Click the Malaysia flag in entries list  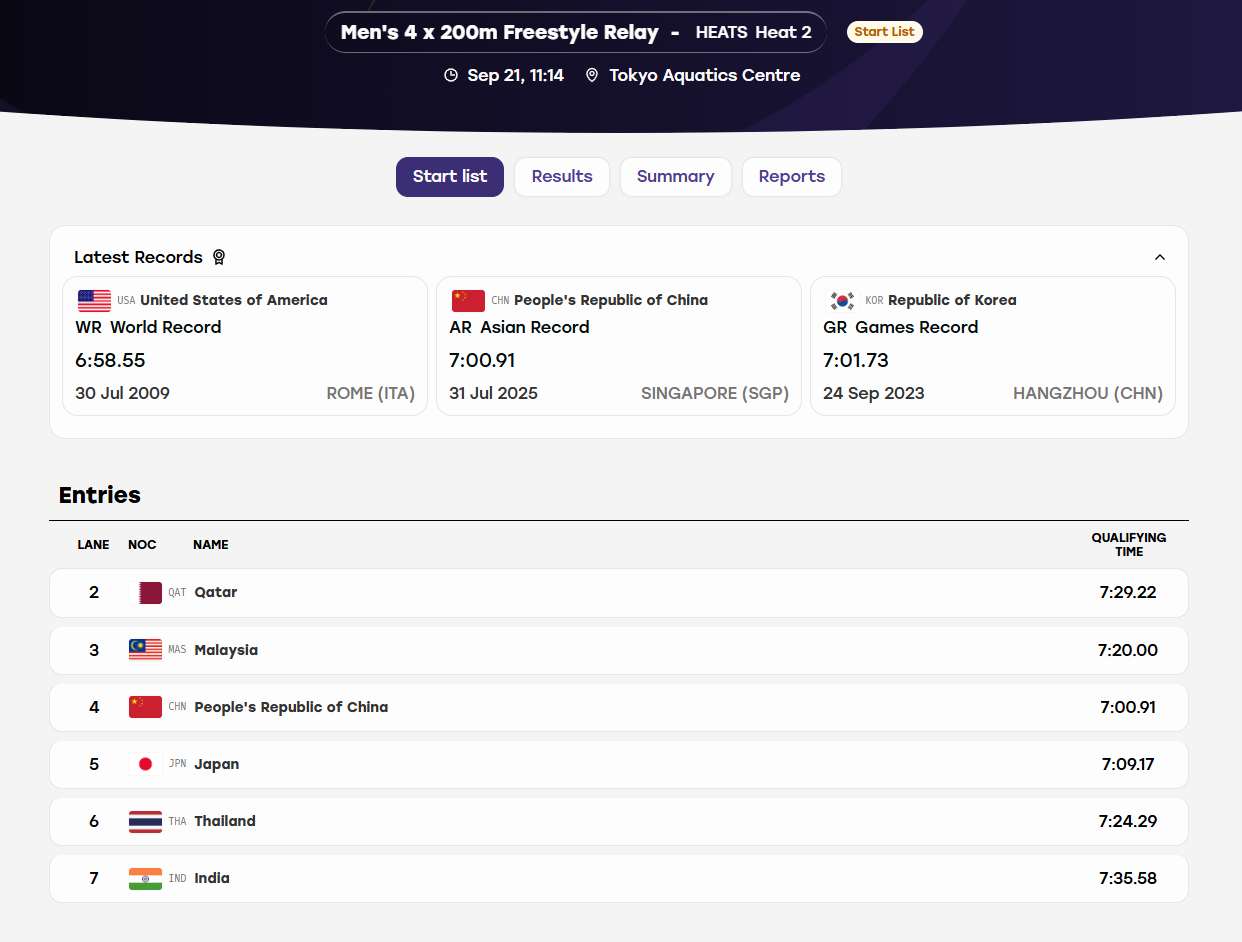[x=145, y=650]
